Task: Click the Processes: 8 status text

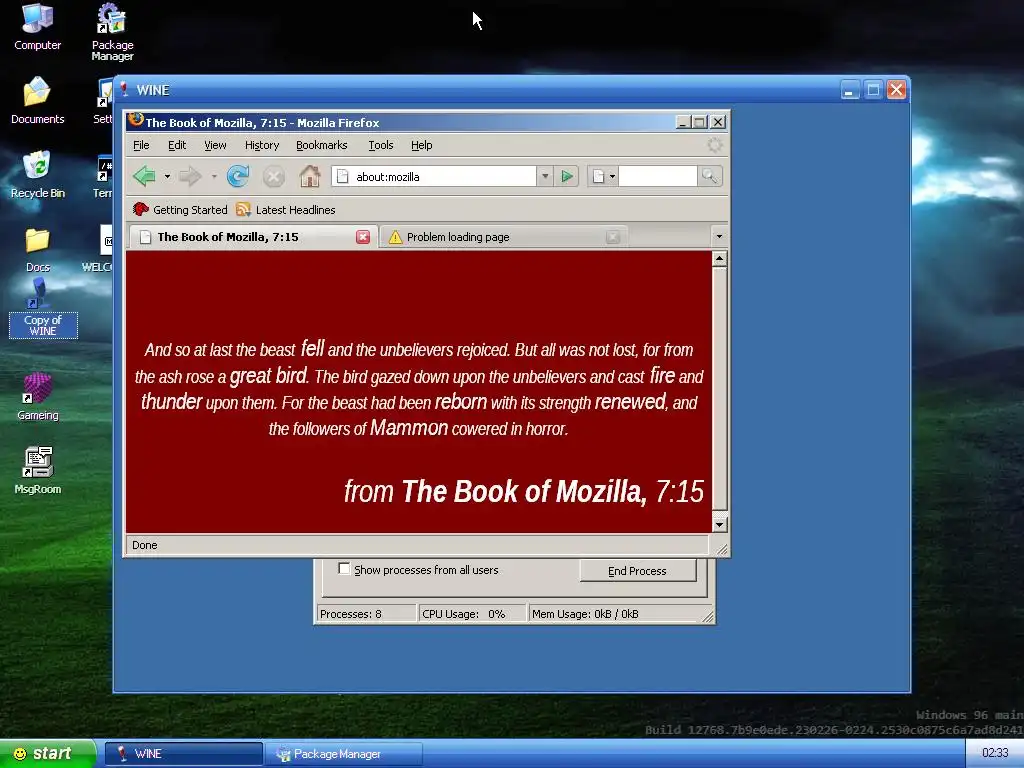Action: click(351, 614)
